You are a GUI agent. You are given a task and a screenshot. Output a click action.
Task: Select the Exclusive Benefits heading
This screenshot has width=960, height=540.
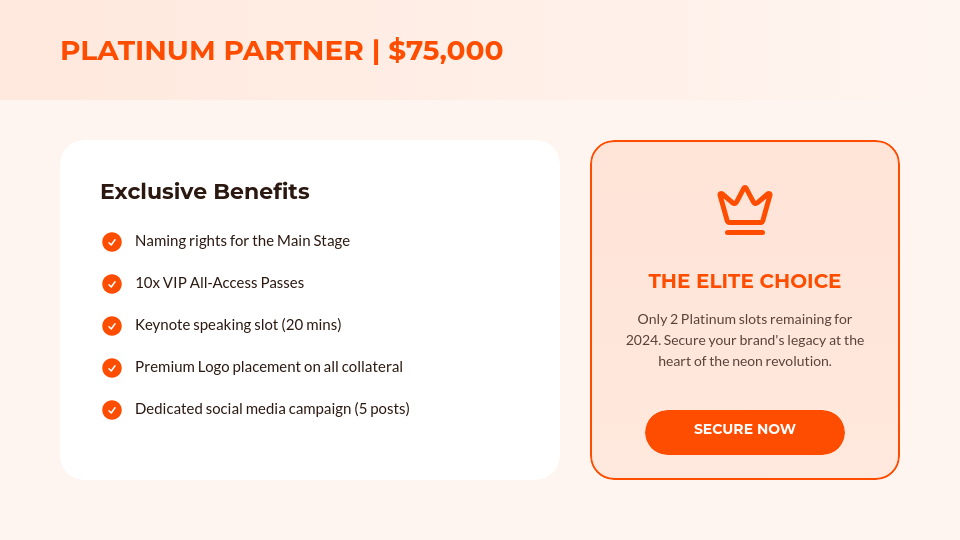(205, 191)
